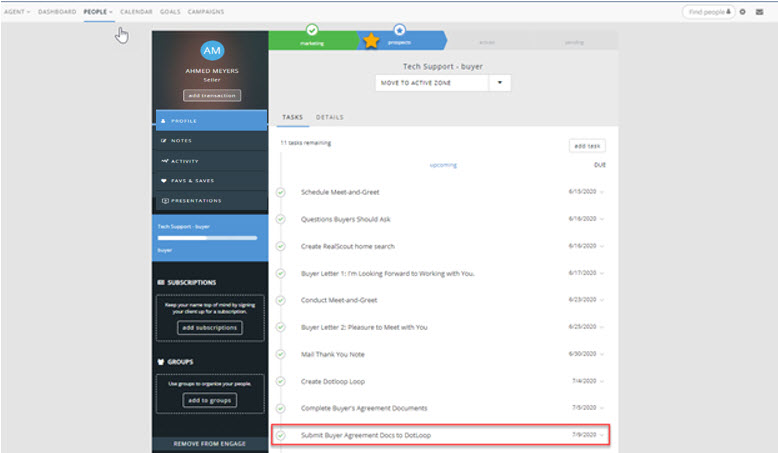778x453 pixels.
Task: Open the mail envelope icon
Action: click(x=760, y=11)
